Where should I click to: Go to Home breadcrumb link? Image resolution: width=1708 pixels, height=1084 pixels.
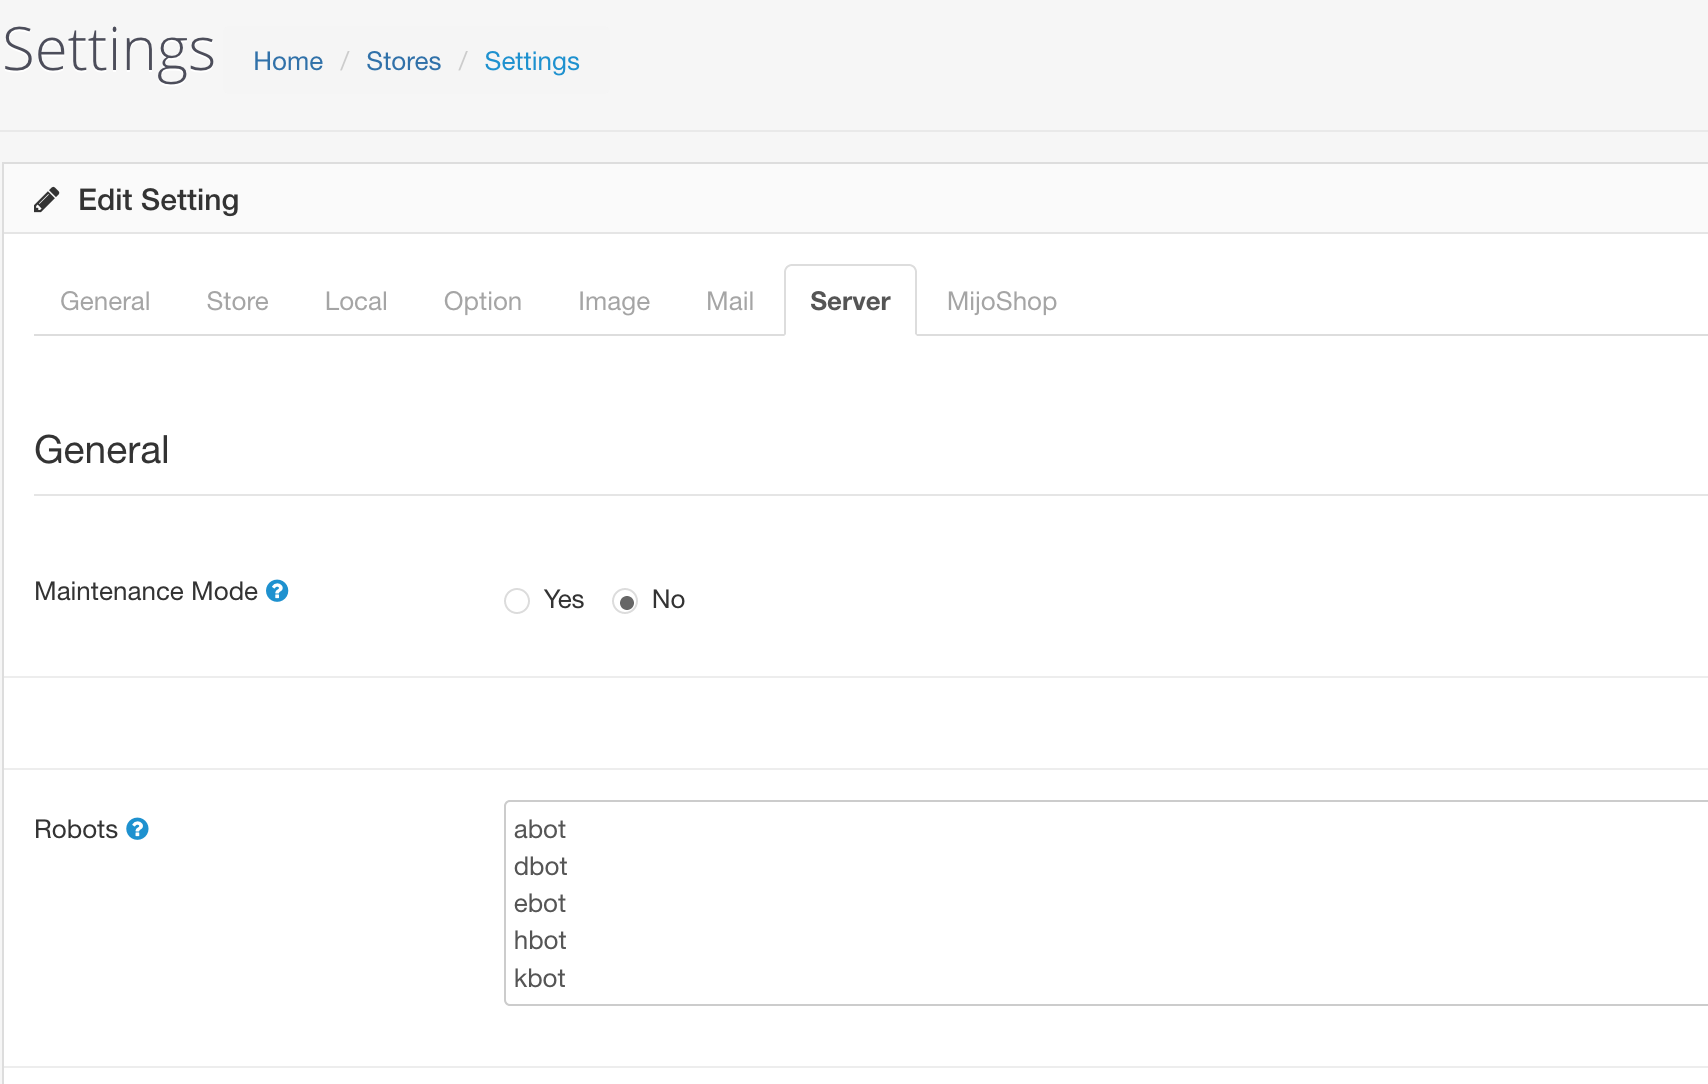(288, 61)
